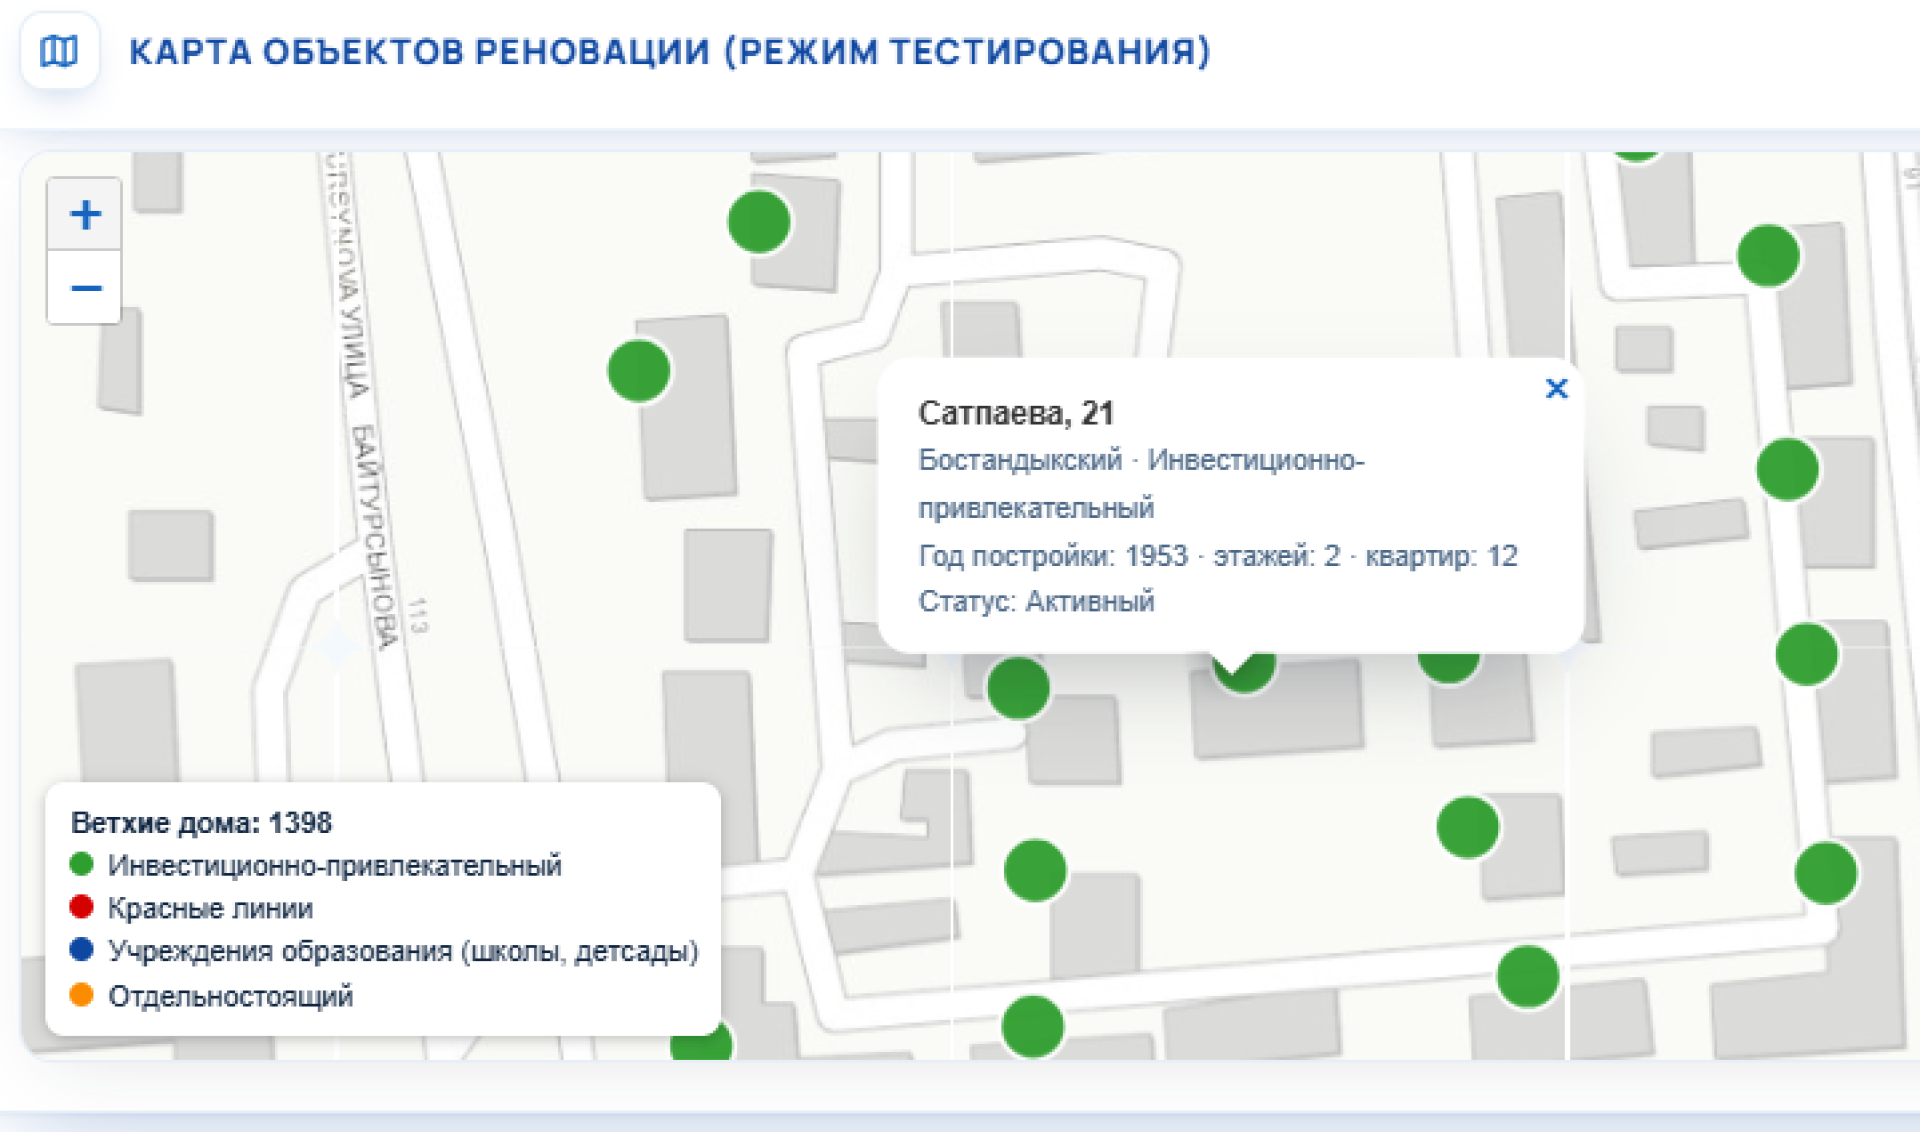1920x1132 pixels.
Task: Click the page title Карта объектов реновации
Action: (x=669, y=51)
